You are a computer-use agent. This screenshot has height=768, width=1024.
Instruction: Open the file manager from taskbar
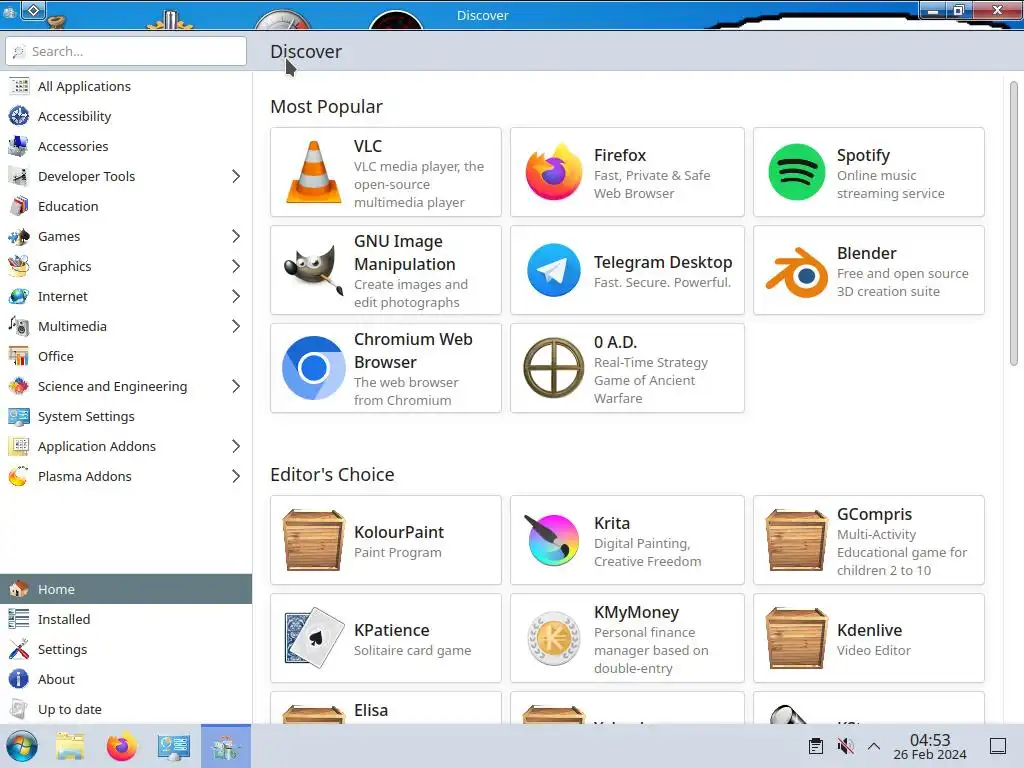70,746
